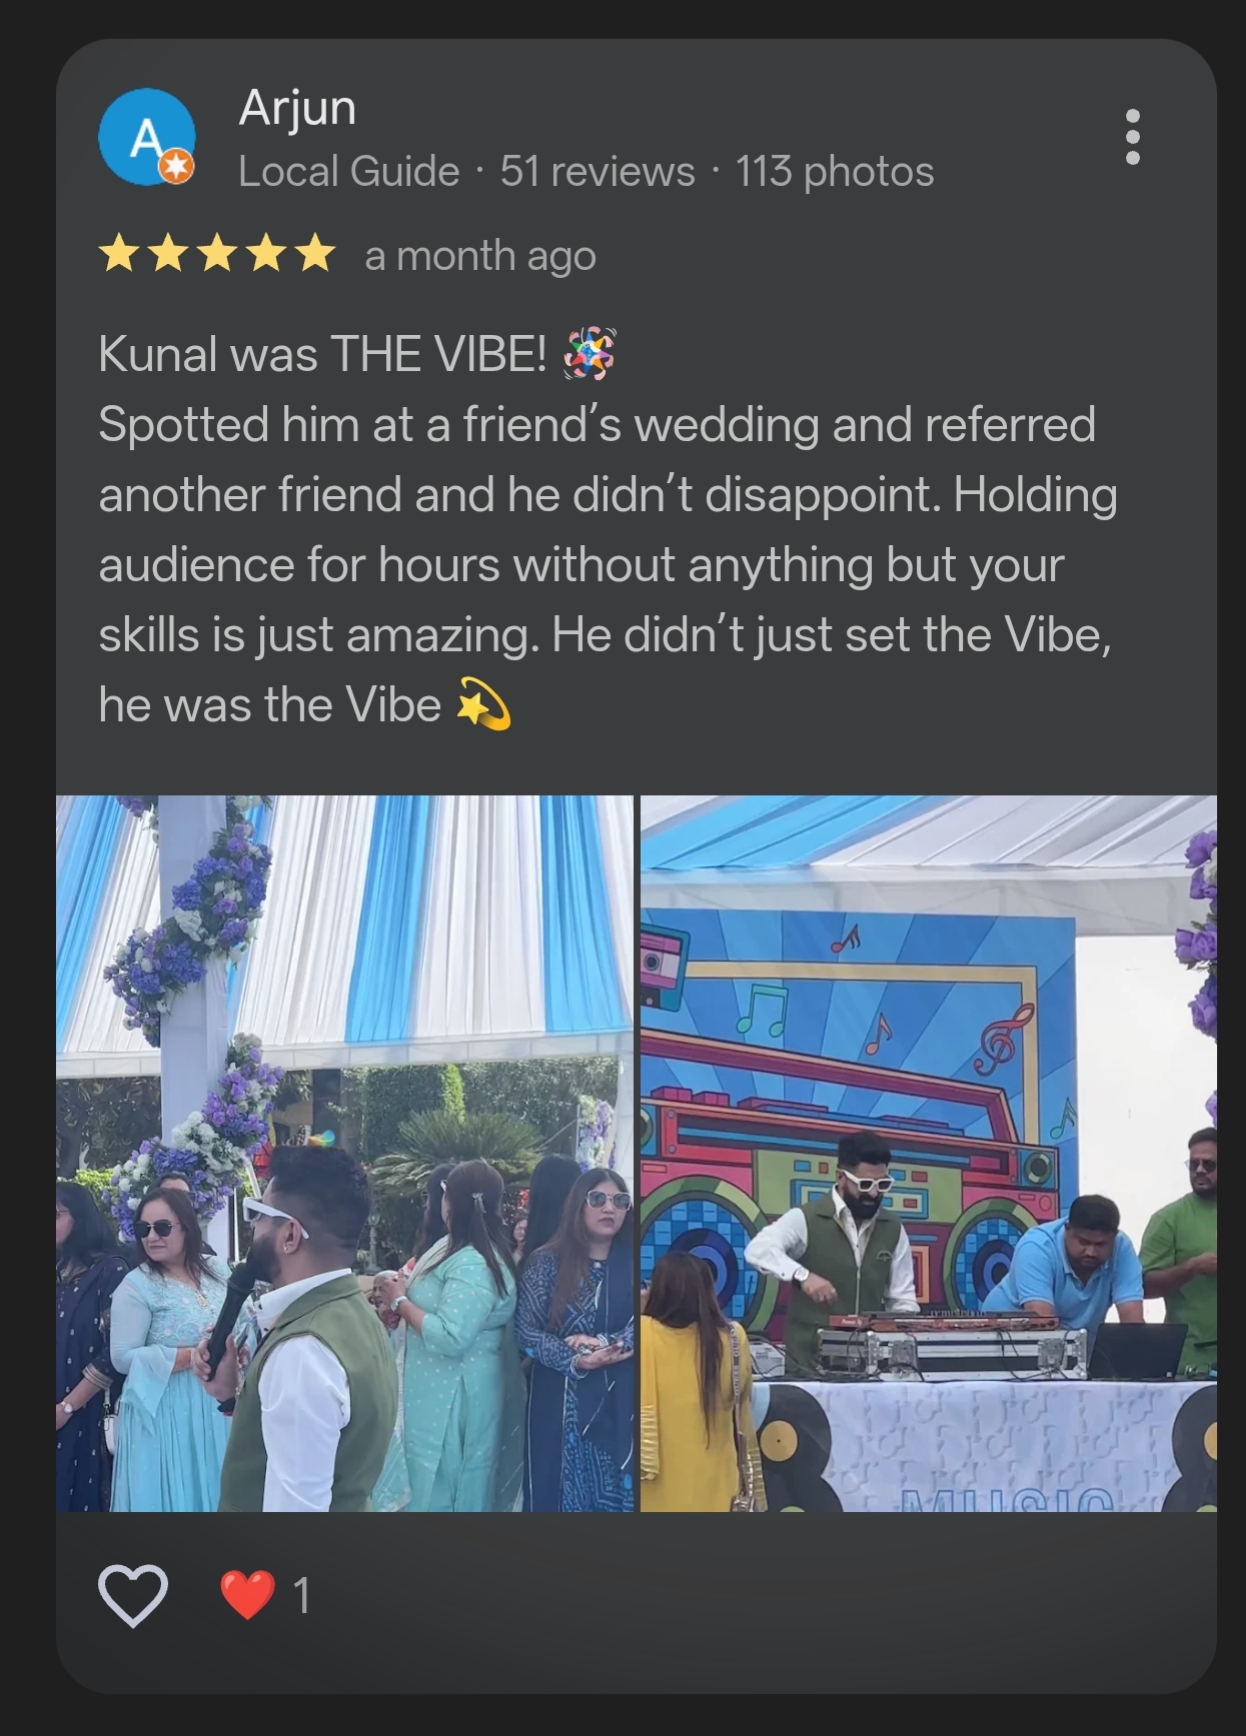The image size is (1246, 1736).
Task: Like the review with the outline heart
Action: pos(133,1594)
